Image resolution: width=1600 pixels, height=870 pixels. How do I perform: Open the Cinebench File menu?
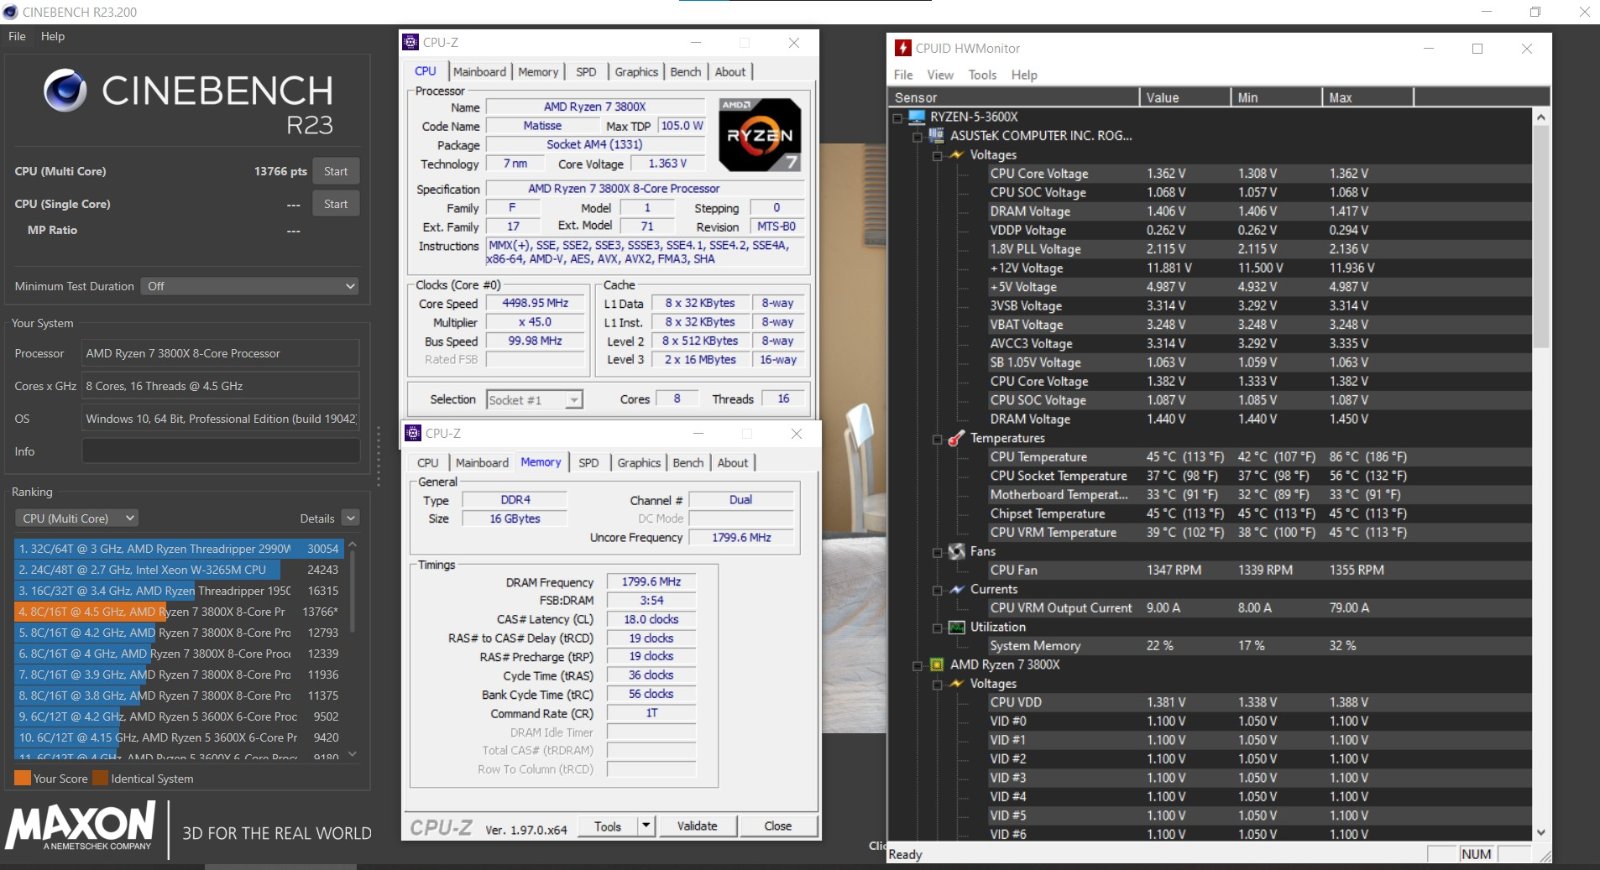coord(17,36)
